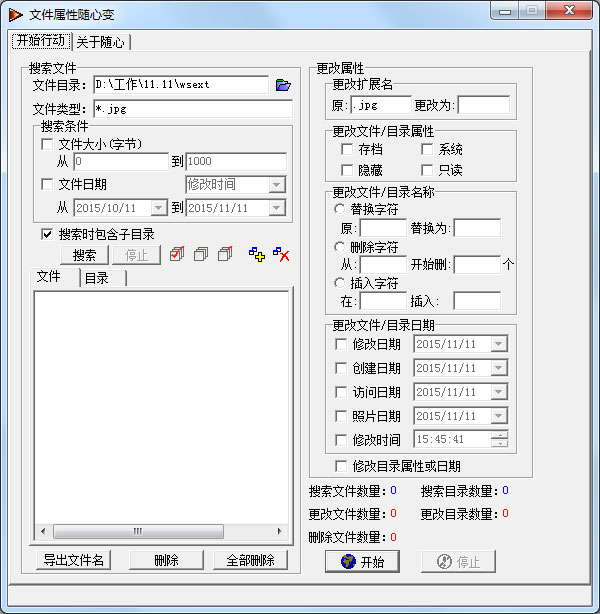Check the 存档 attribute

tap(347, 149)
